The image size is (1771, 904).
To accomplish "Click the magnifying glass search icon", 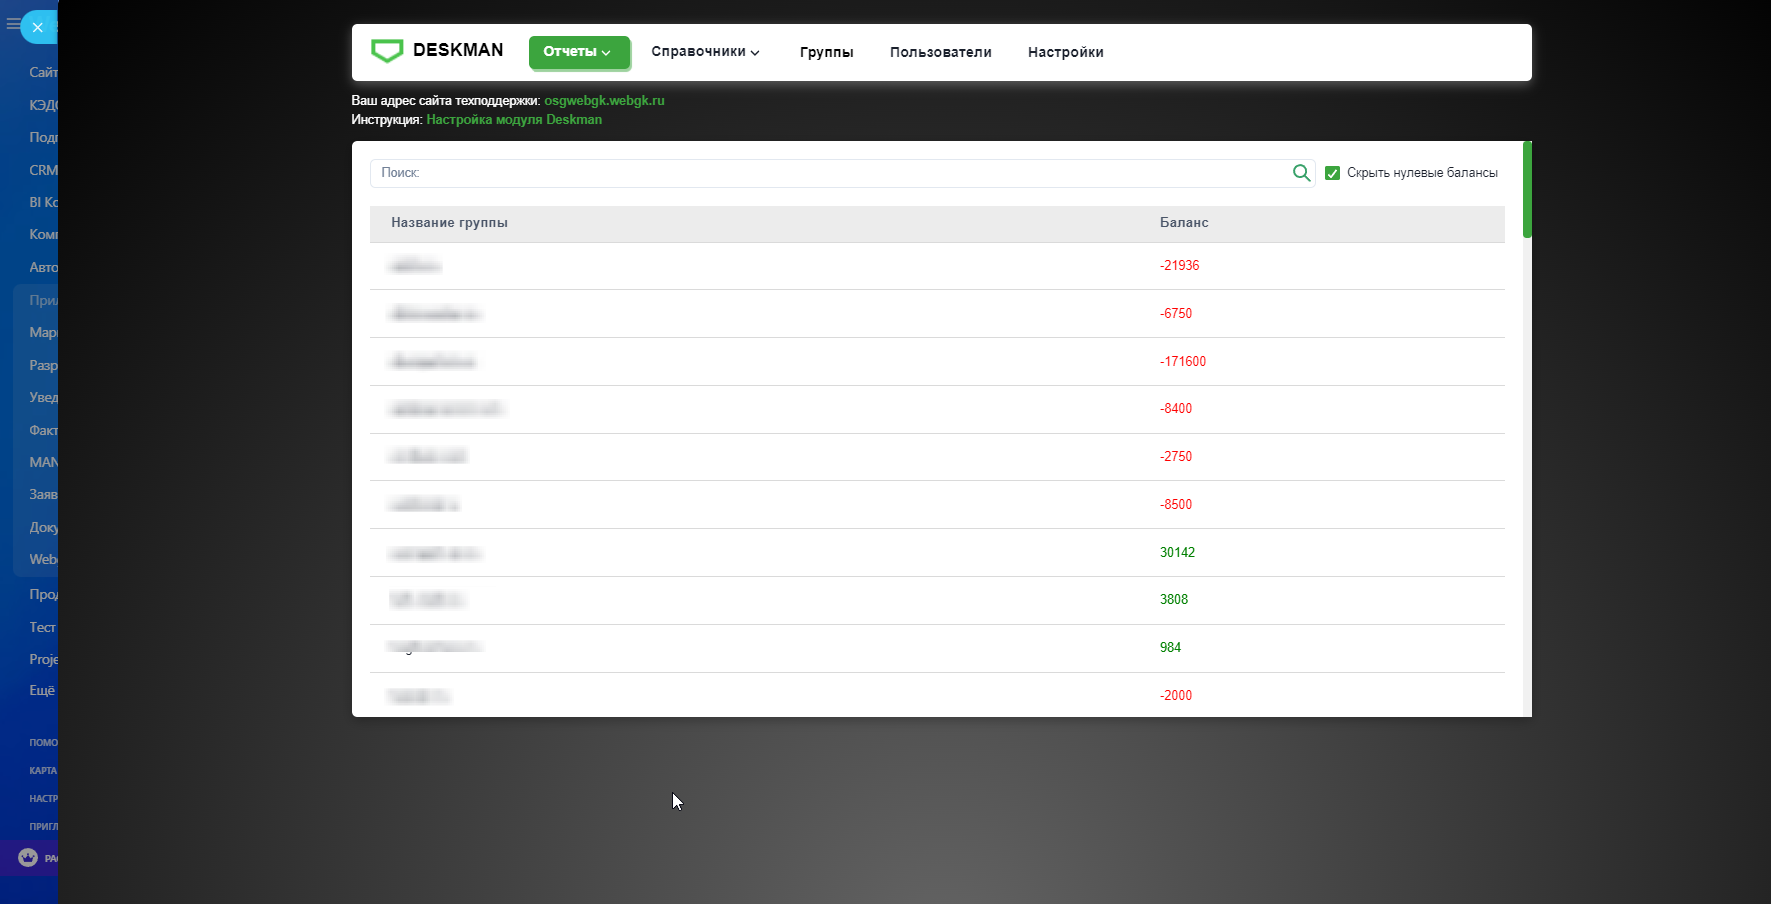I will (1301, 173).
